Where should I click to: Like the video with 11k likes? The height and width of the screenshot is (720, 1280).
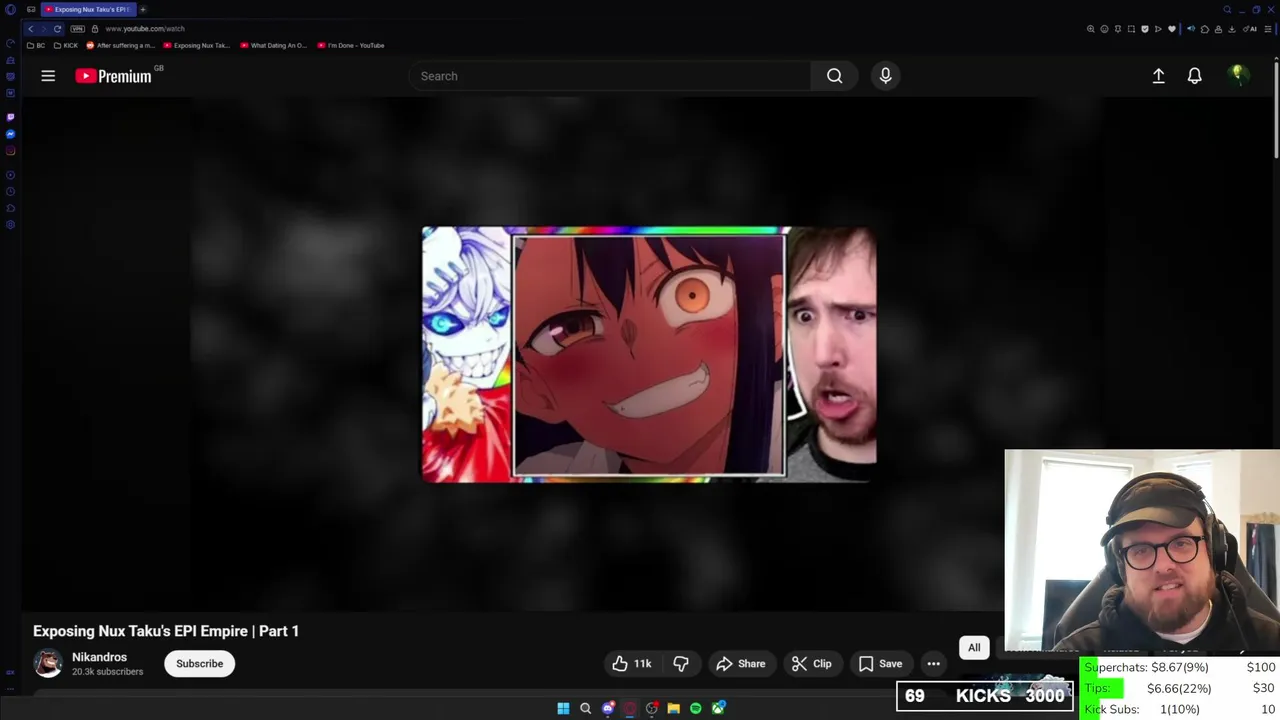tap(632, 663)
